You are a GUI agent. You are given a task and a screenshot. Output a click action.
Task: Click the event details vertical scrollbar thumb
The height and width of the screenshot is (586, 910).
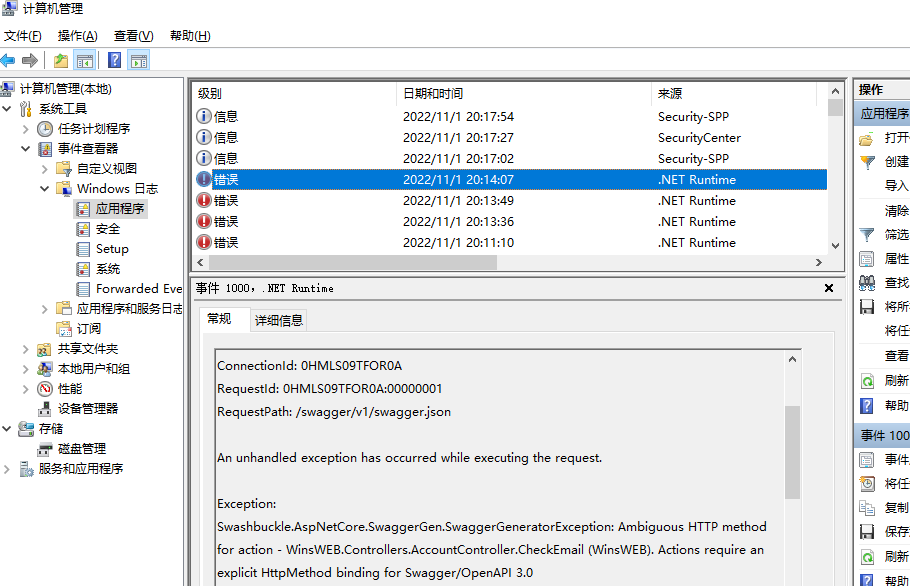(792, 450)
